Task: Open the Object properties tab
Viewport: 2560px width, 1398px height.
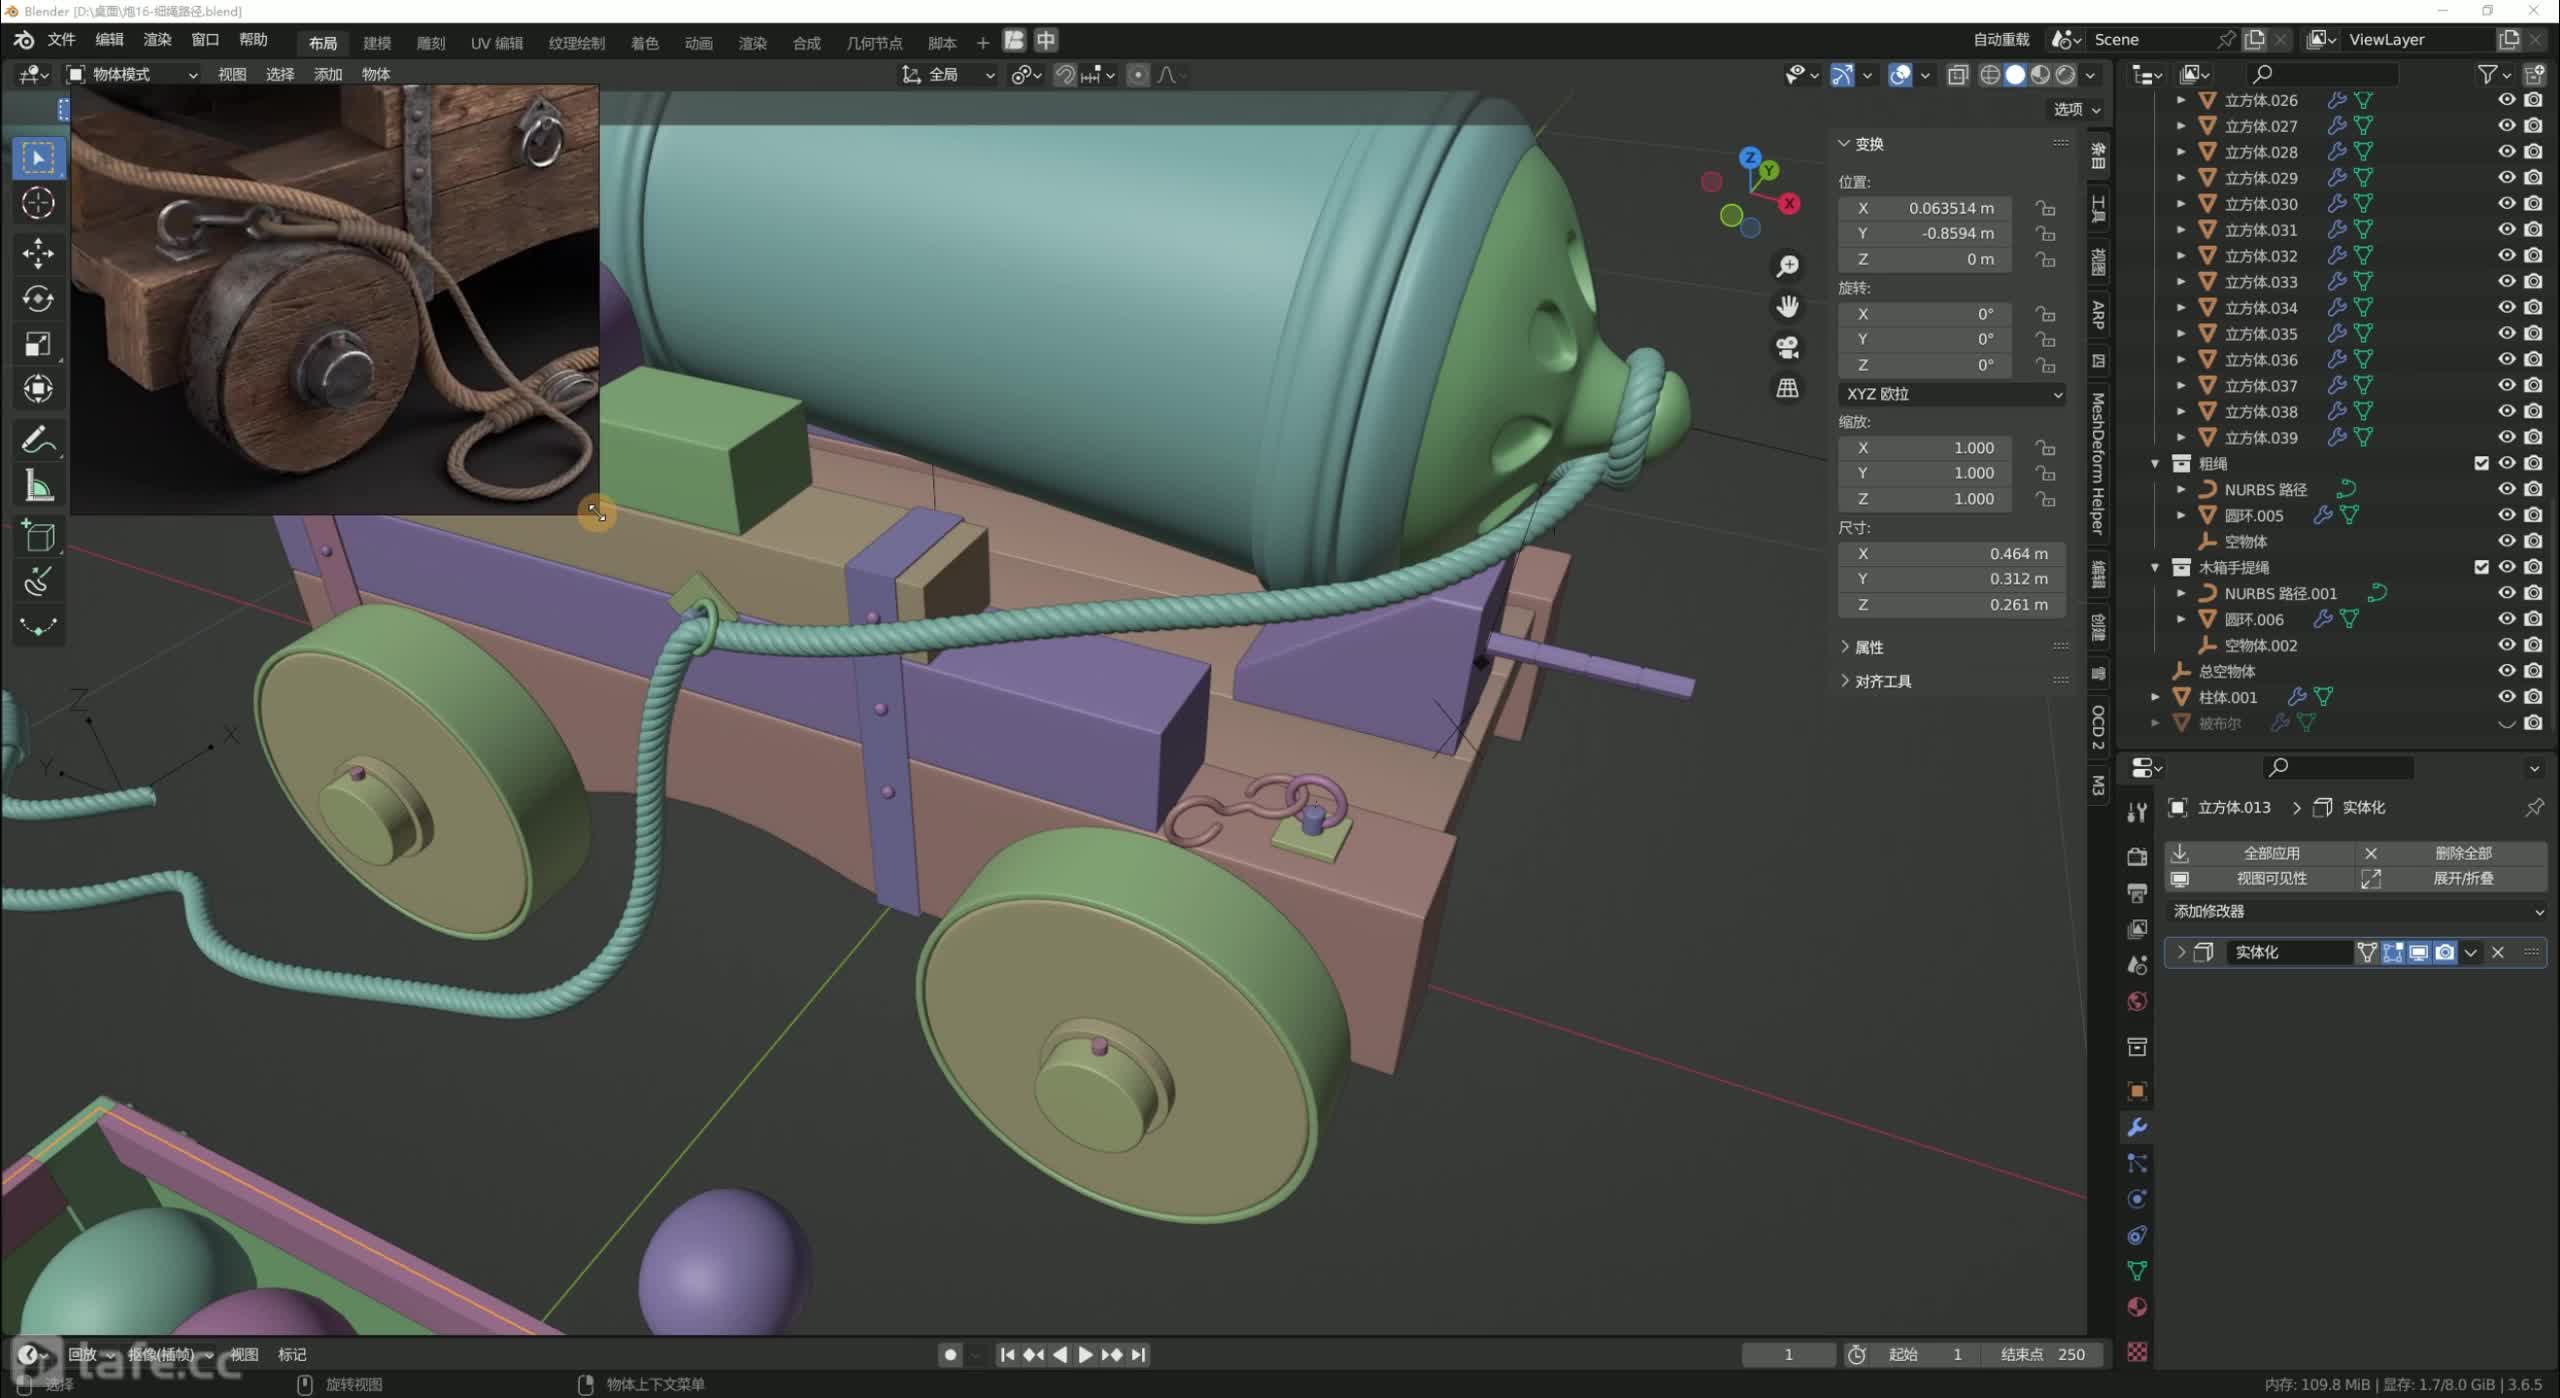Action: (2137, 1091)
